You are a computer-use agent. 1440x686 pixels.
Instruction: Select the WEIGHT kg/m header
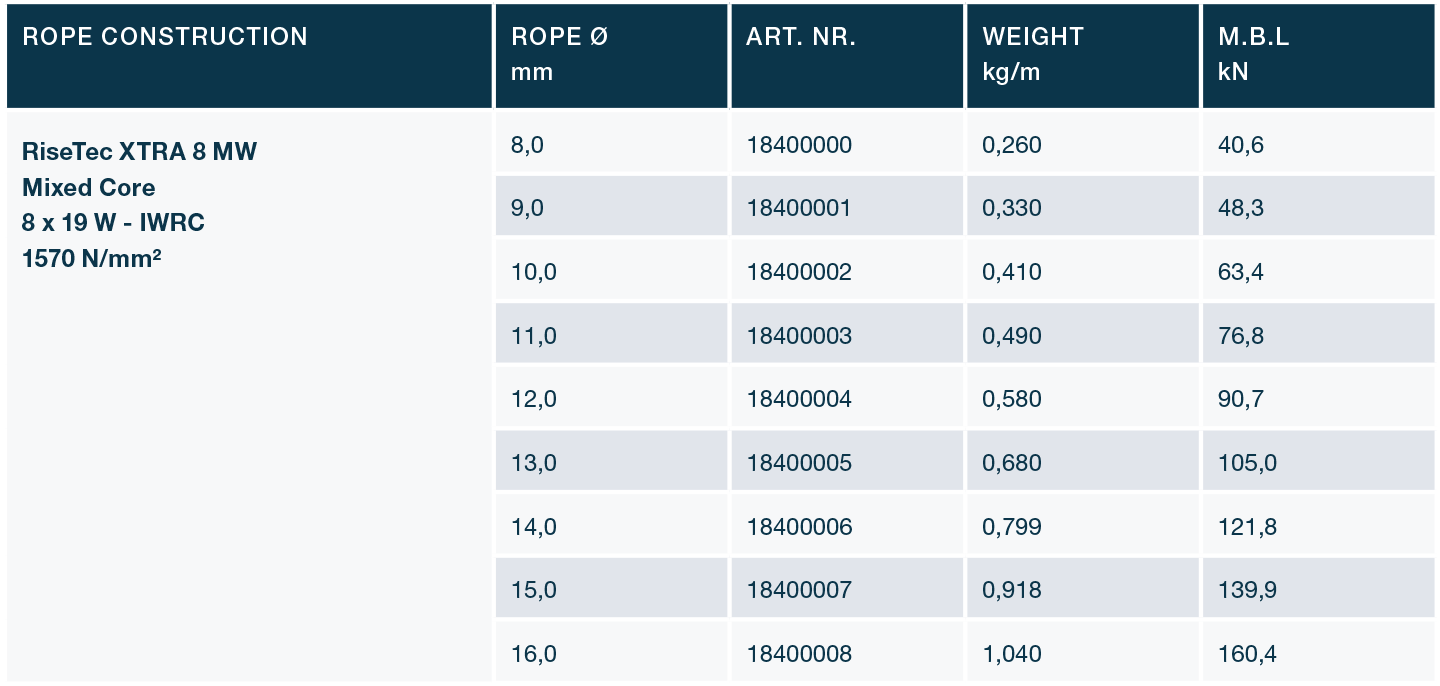coord(1033,55)
